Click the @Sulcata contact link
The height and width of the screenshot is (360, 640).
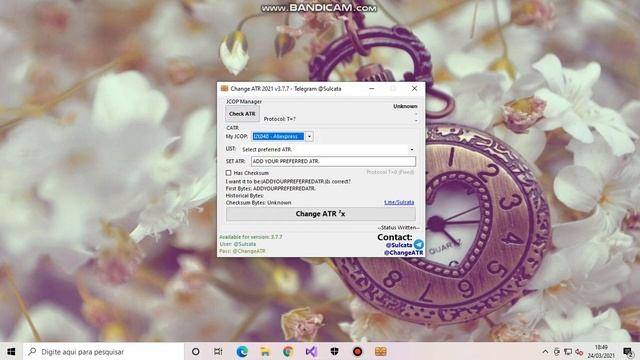[399, 245]
